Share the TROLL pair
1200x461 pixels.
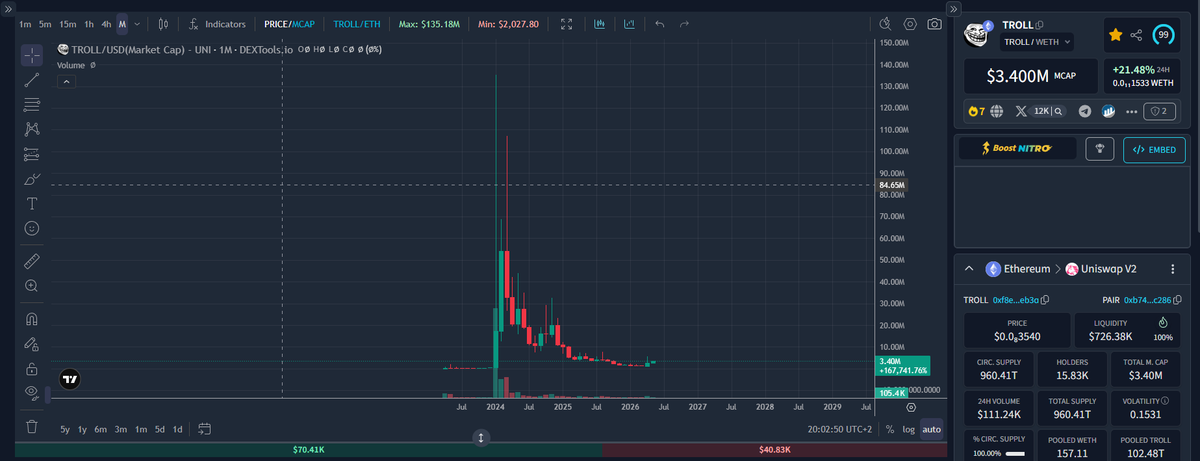1138,35
